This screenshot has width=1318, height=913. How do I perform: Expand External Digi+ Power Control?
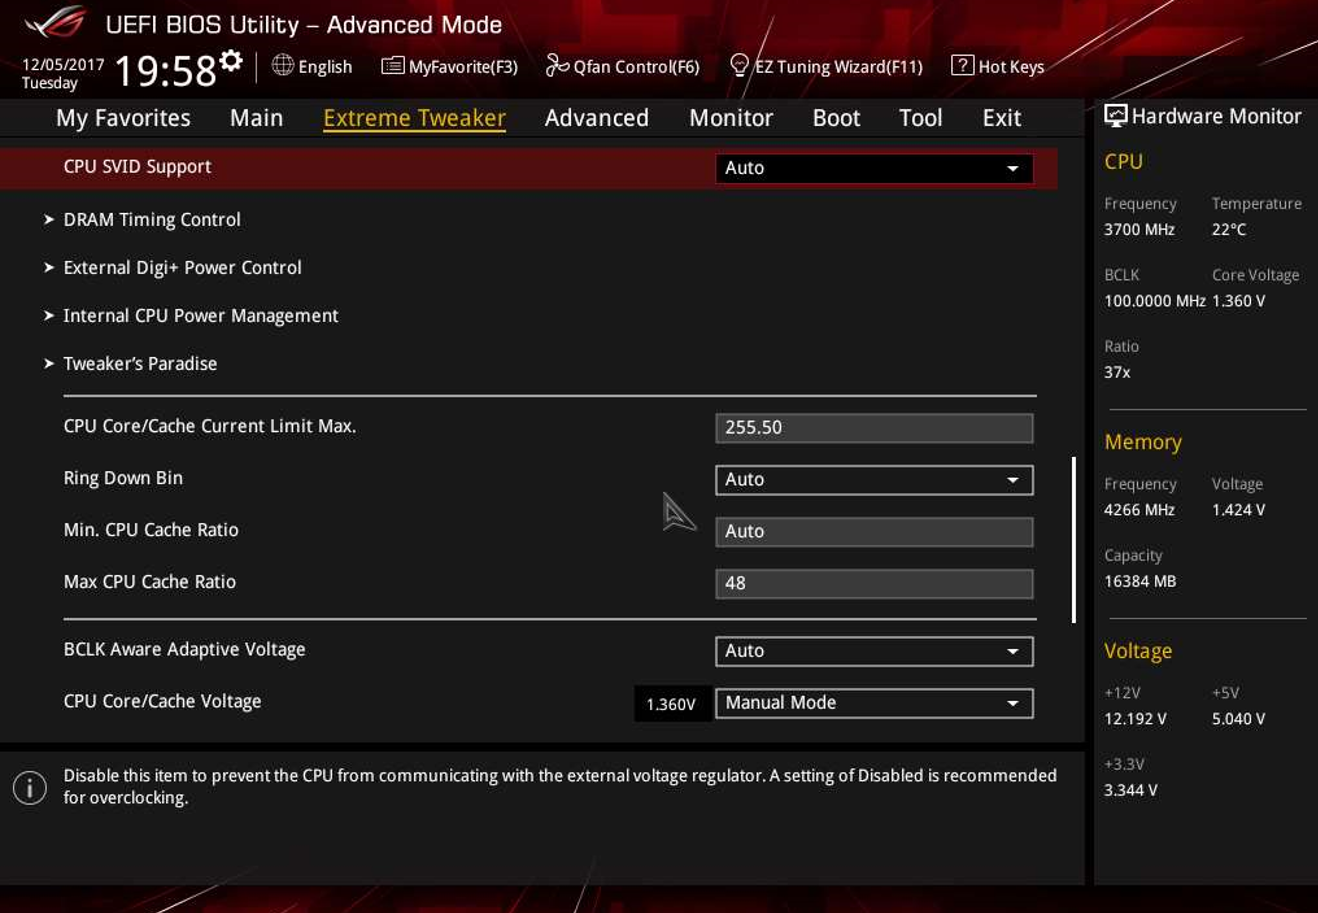[182, 268]
